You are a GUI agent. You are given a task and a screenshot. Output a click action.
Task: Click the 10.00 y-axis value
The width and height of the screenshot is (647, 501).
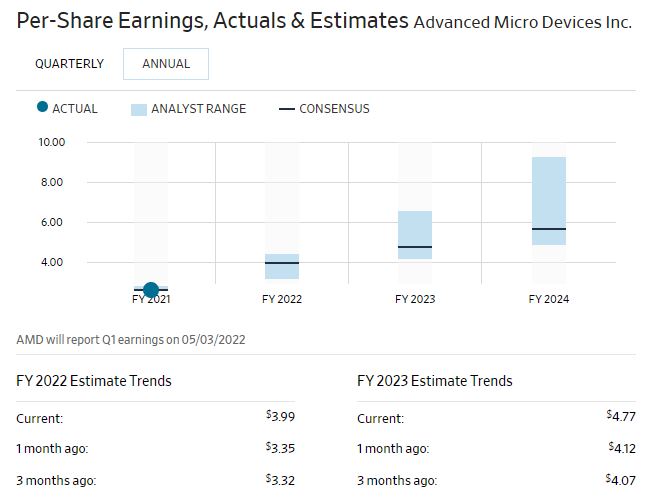click(52, 142)
